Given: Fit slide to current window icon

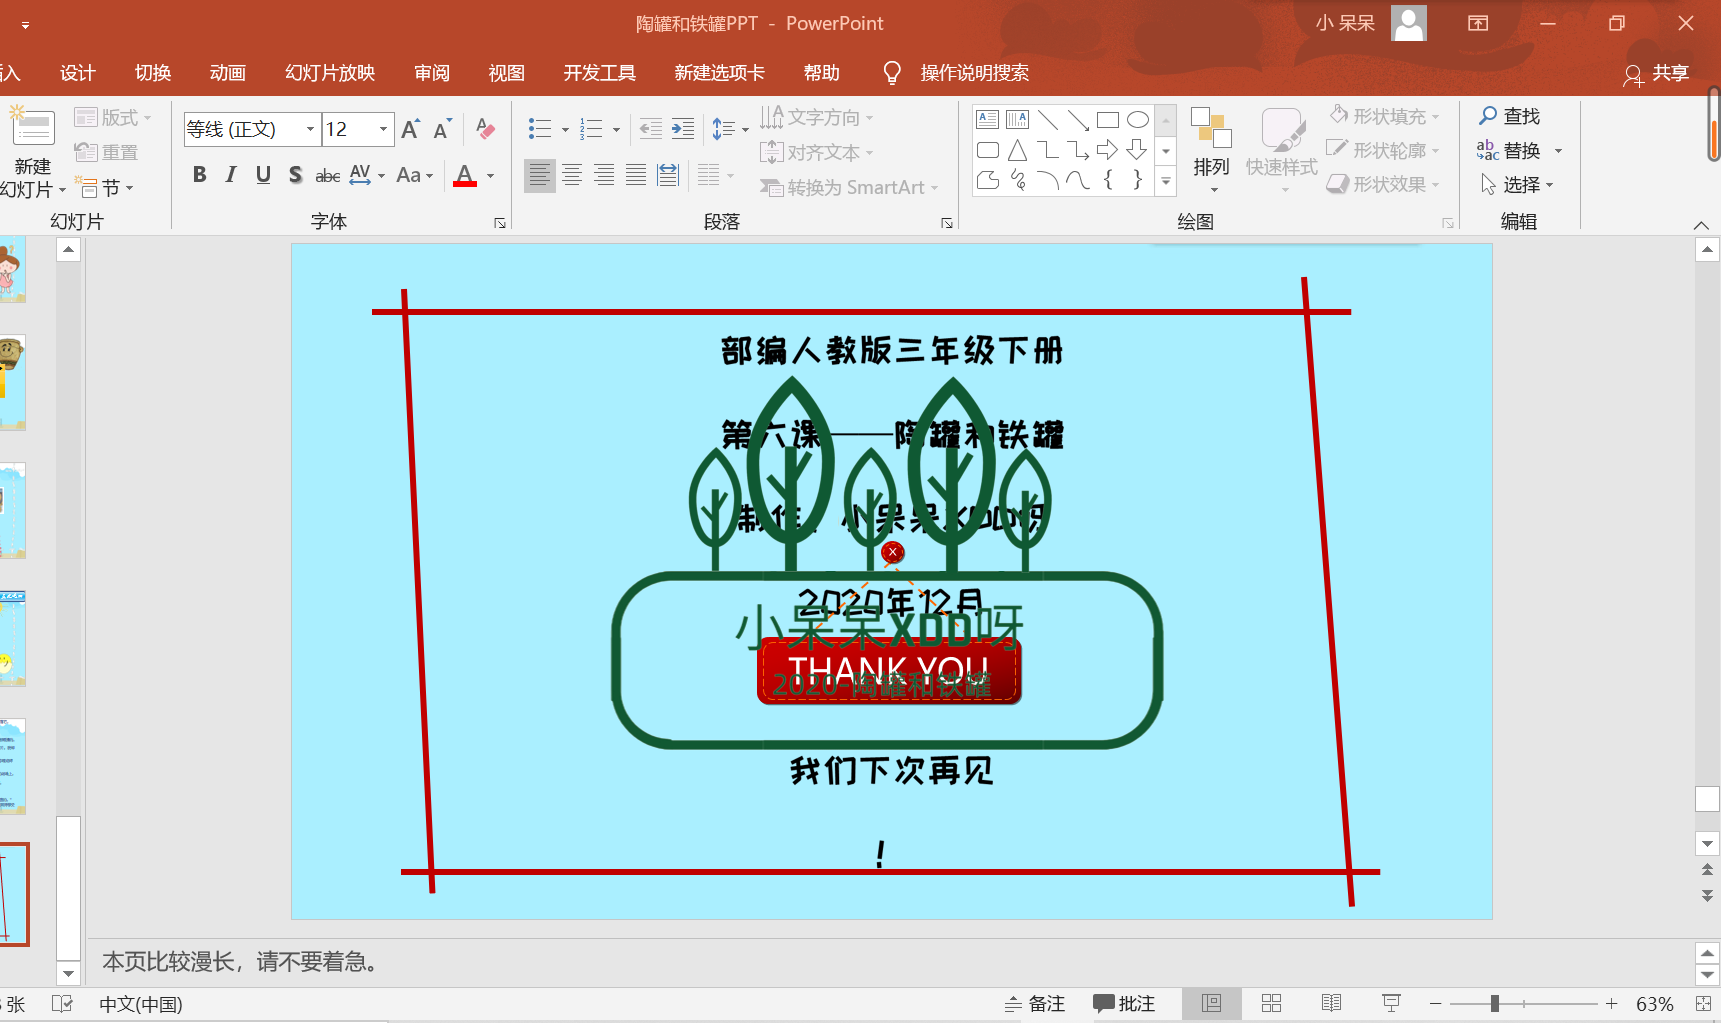Looking at the screenshot, I should tap(1703, 1003).
